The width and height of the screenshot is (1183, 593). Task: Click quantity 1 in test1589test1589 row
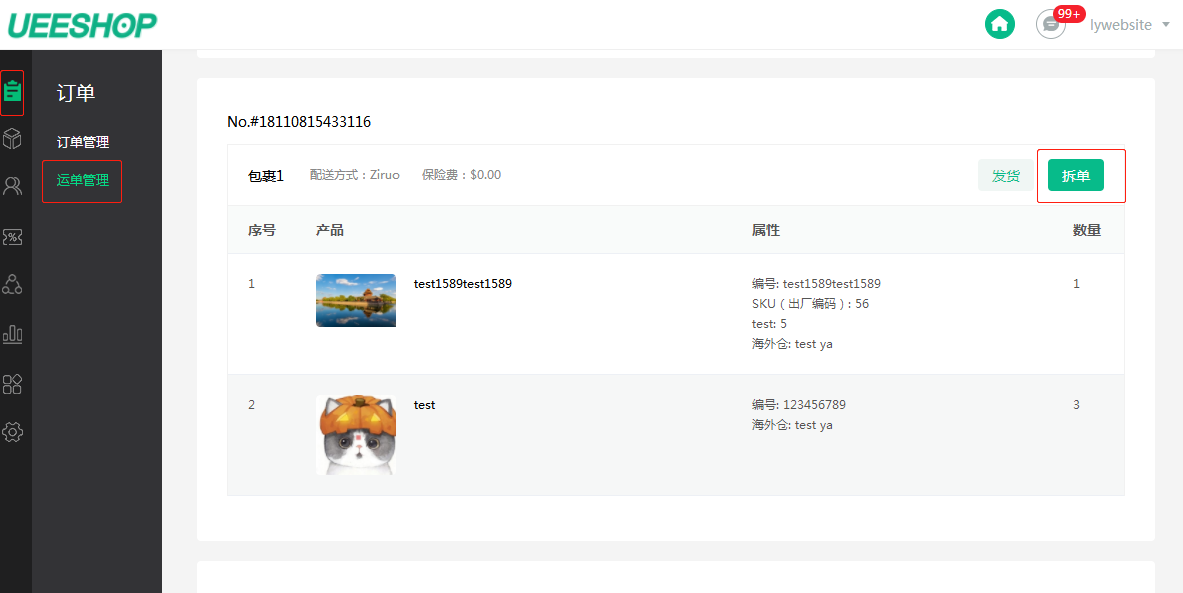[x=1077, y=284]
